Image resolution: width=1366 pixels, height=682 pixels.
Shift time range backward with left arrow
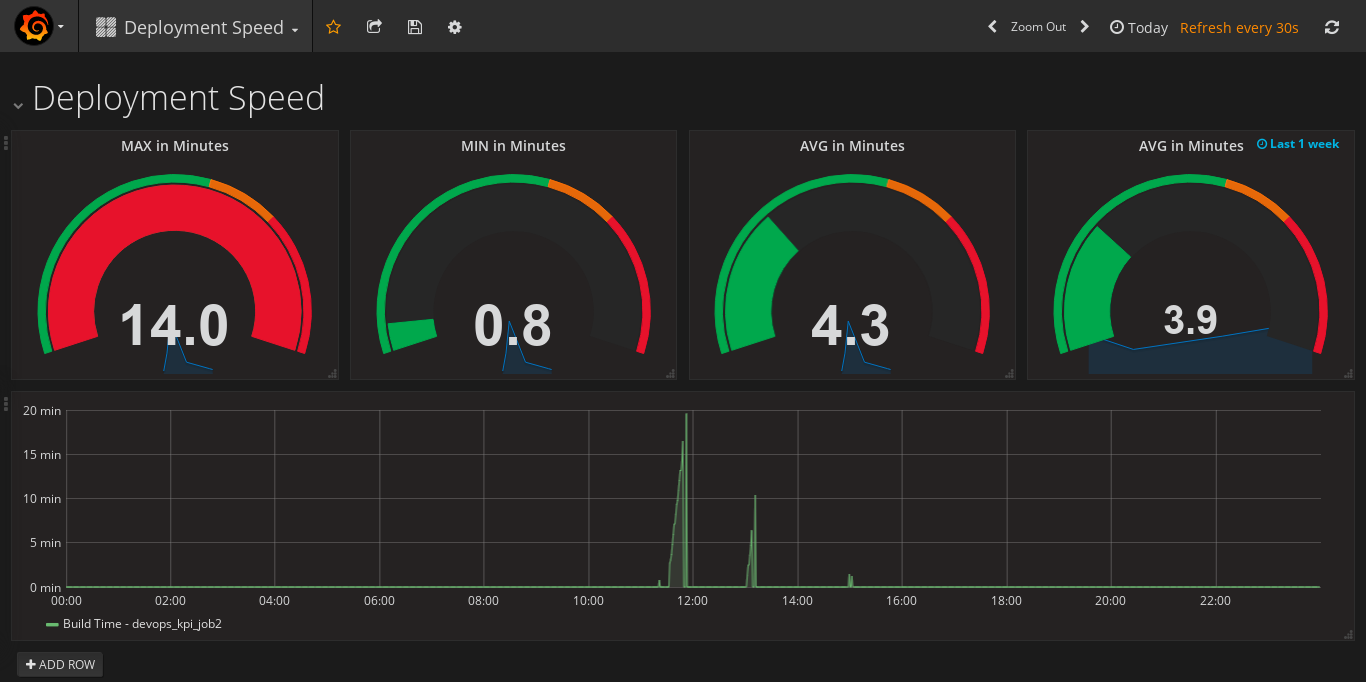pos(992,27)
